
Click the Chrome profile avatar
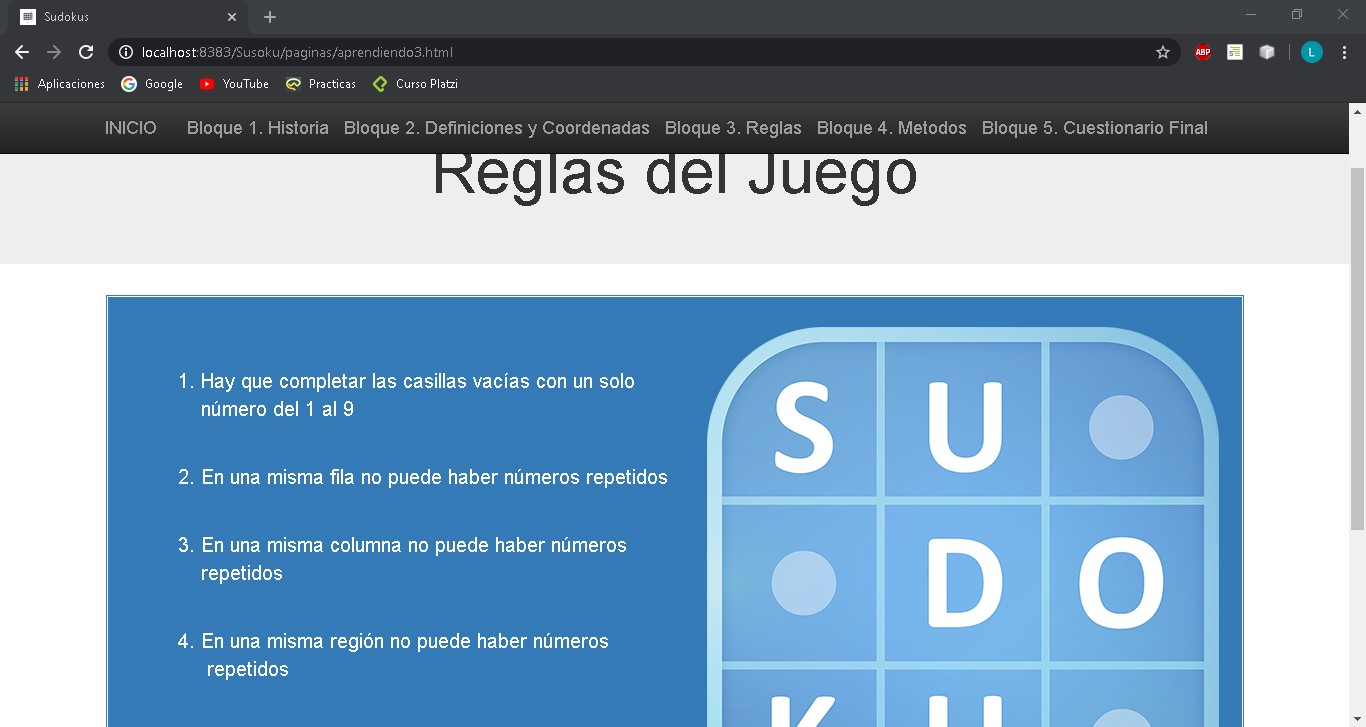tap(1311, 52)
